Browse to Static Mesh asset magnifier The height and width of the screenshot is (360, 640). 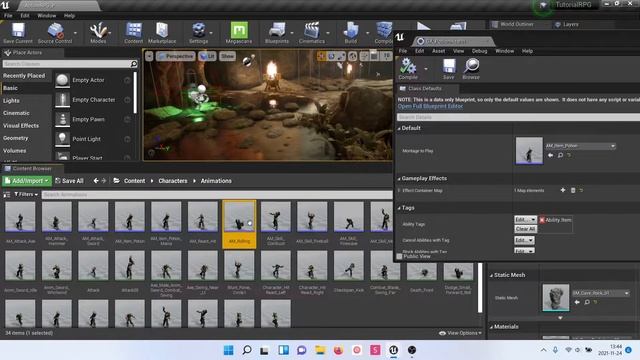coord(587,302)
